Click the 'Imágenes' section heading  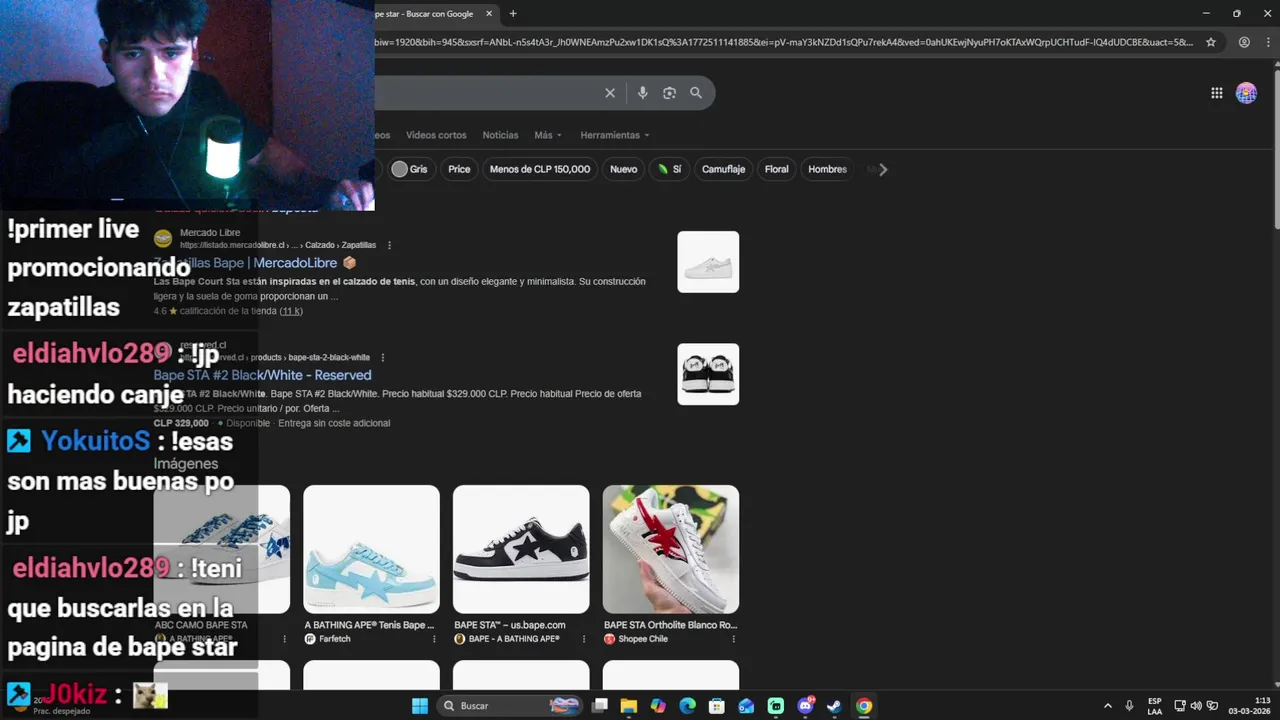click(186, 464)
